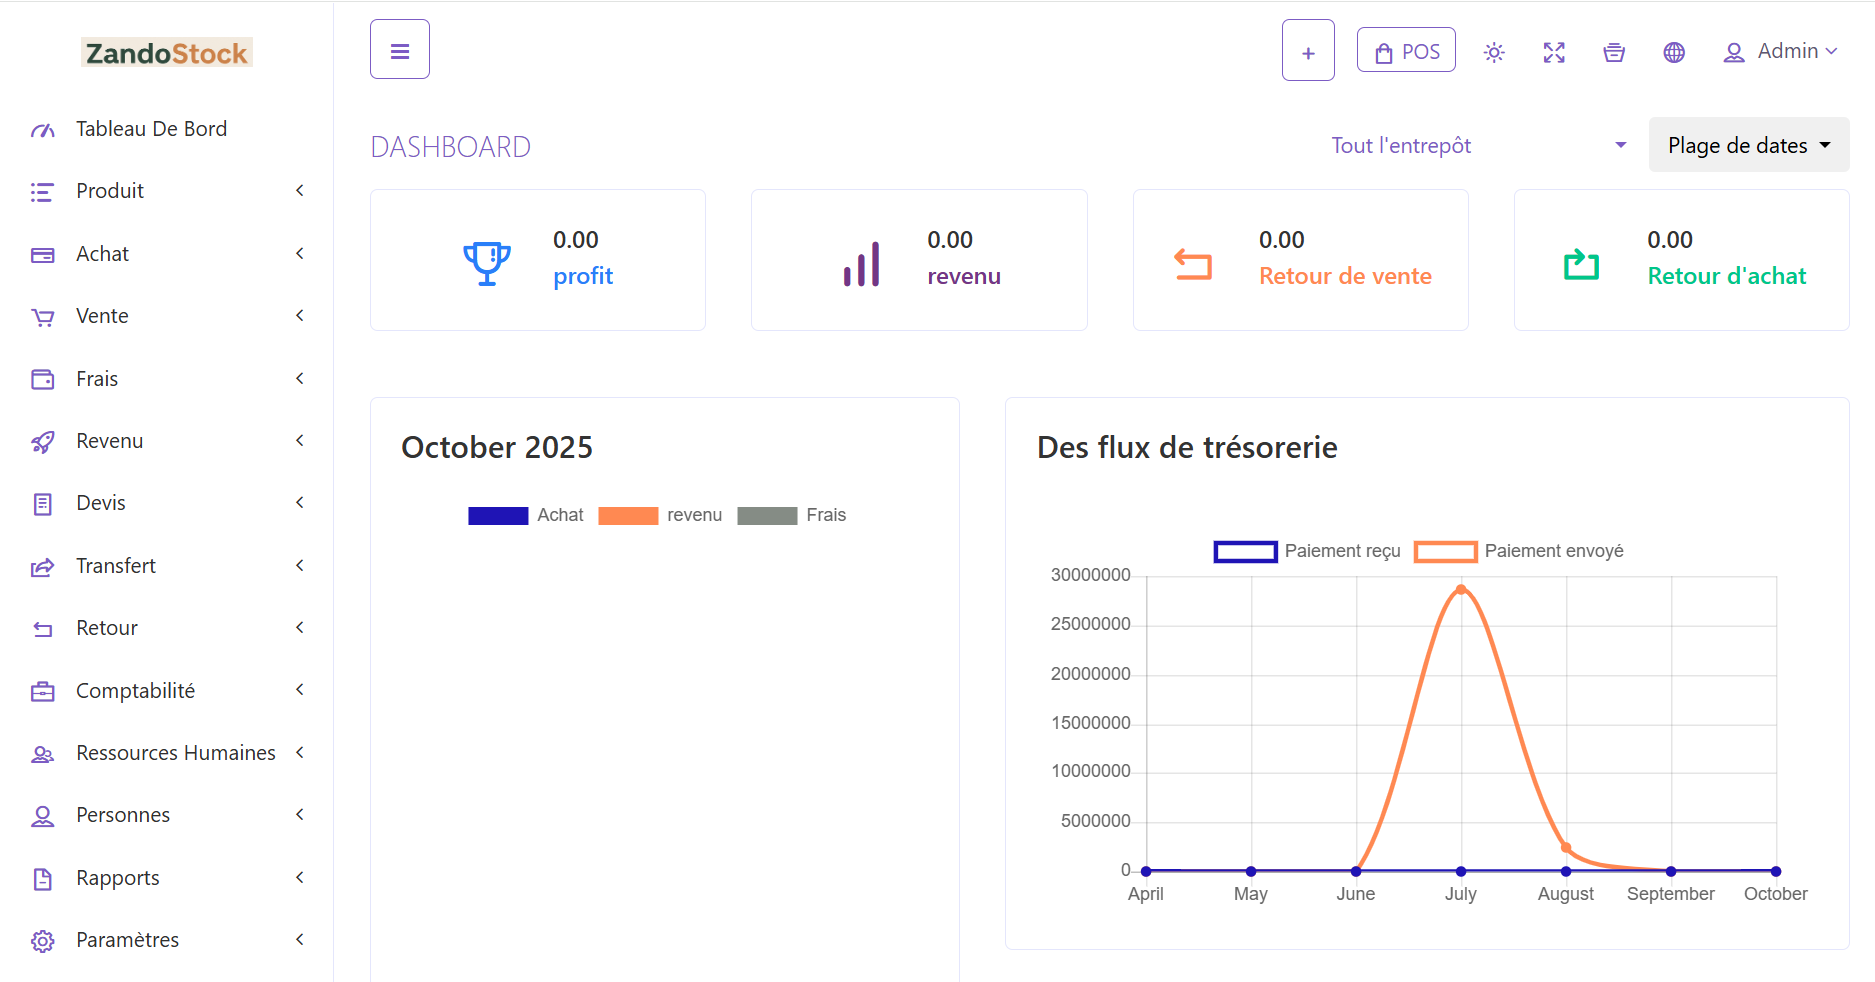Open the Admin user dropdown
1875x982 pixels.
point(1780,51)
